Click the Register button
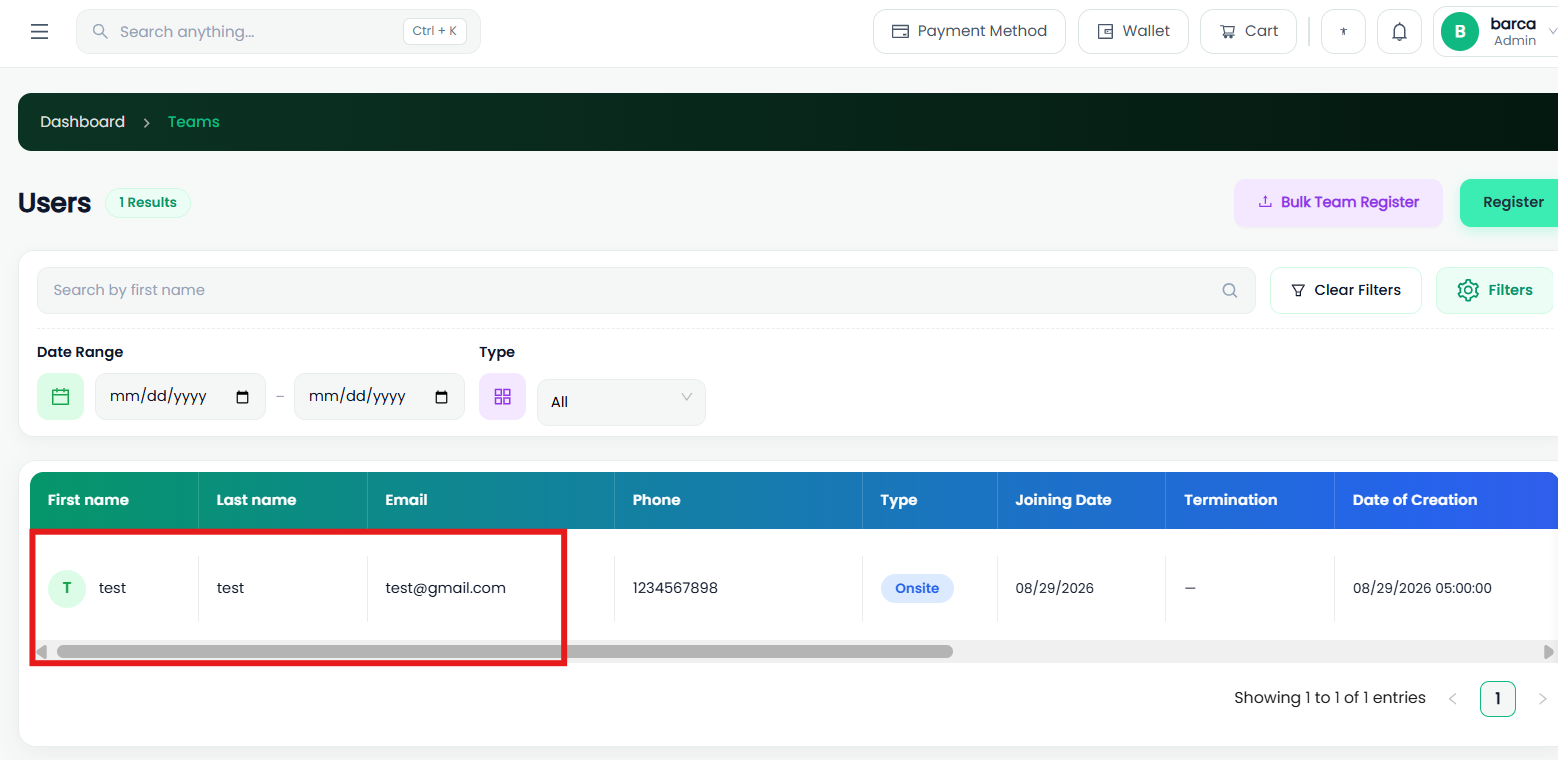Viewport: 1558px width, 760px height. pos(1509,203)
